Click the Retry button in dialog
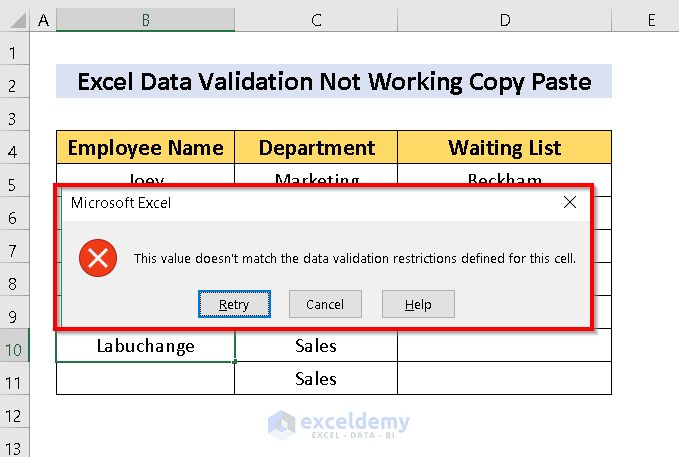Image resolution: width=679 pixels, height=457 pixels. tap(234, 304)
